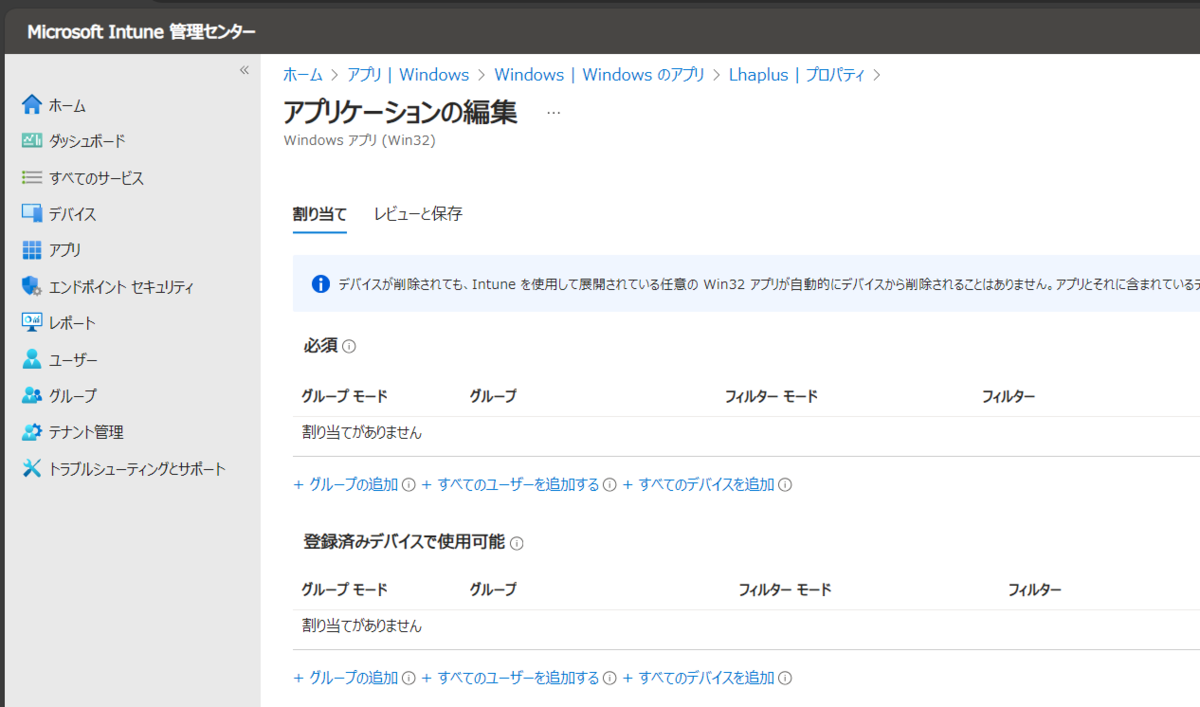The height and width of the screenshot is (707, 1200).
Task: Click the エンドポイント セキュリティ shield icon
Action: coord(32,287)
